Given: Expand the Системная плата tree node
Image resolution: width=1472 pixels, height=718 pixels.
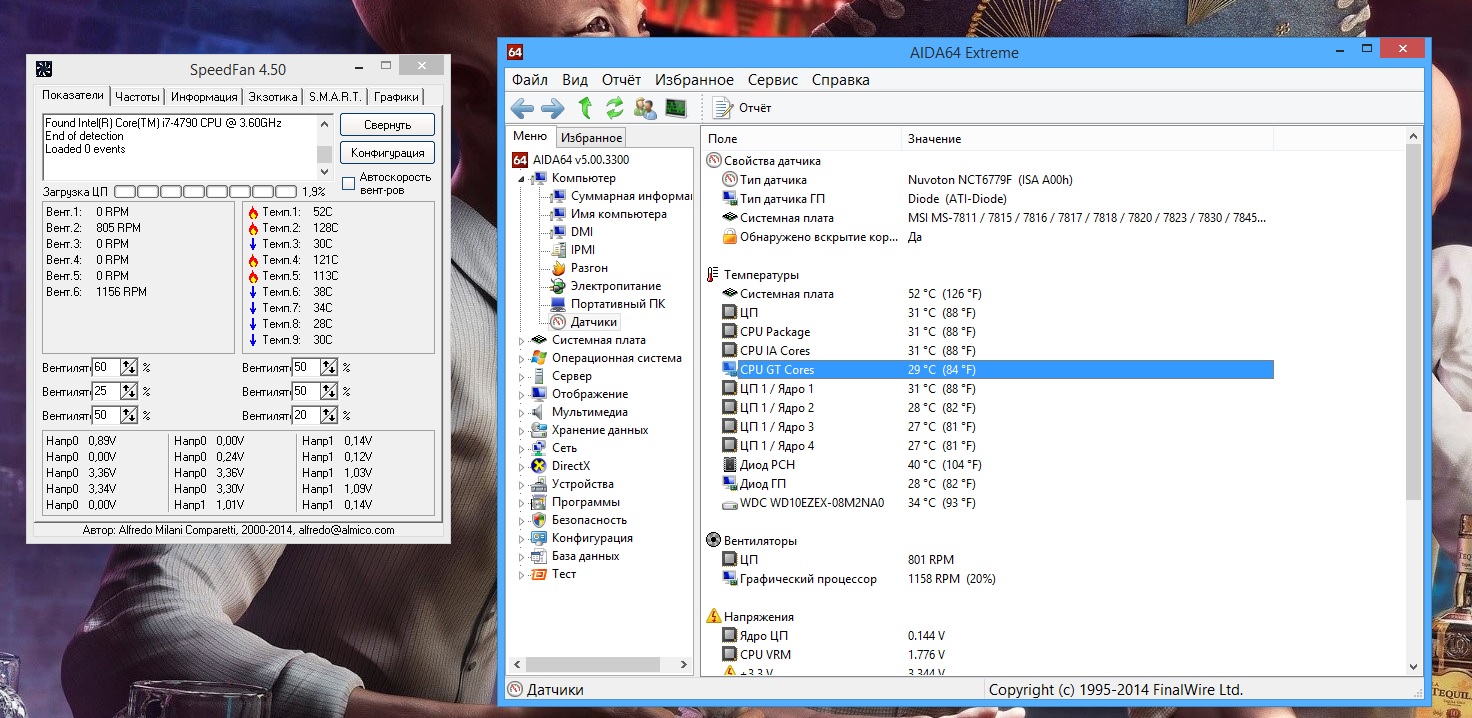Looking at the screenshot, I should click(x=521, y=341).
